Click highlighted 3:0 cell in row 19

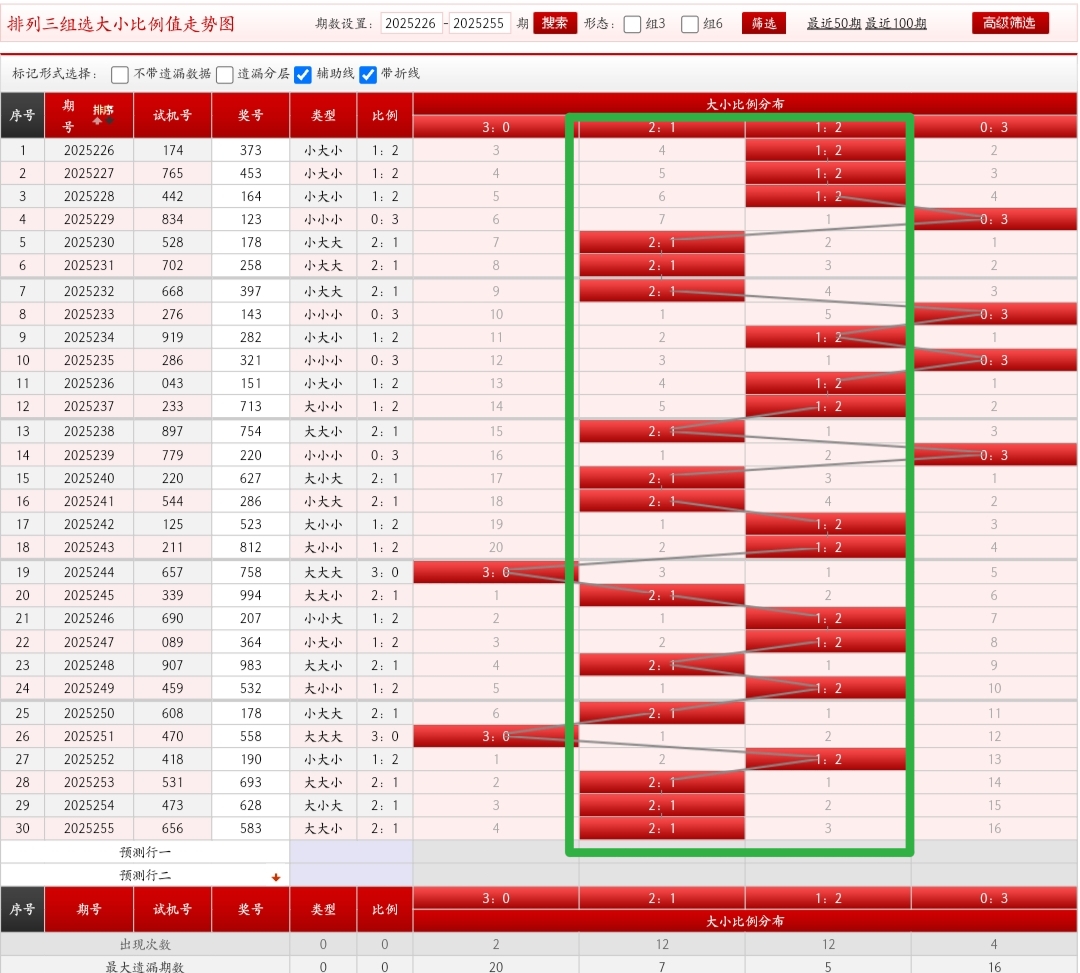coord(495,572)
